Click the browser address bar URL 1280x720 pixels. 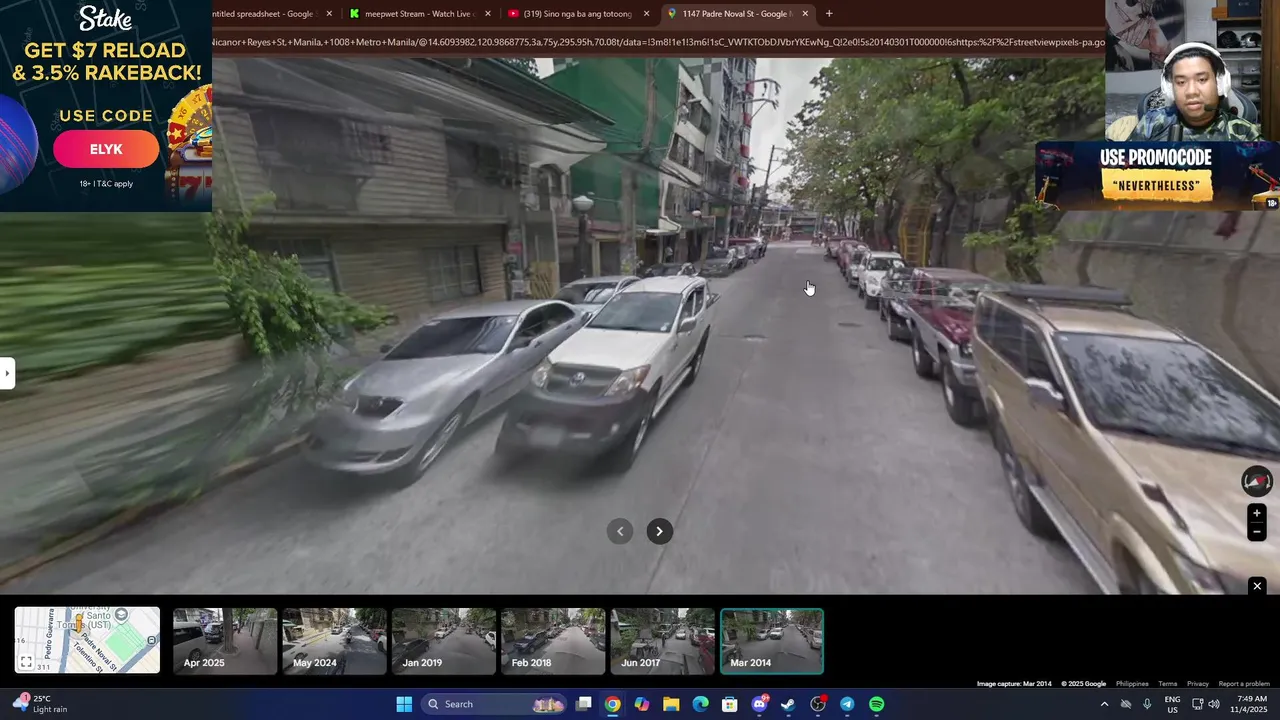pyautogui.click(x=658, y=42)
